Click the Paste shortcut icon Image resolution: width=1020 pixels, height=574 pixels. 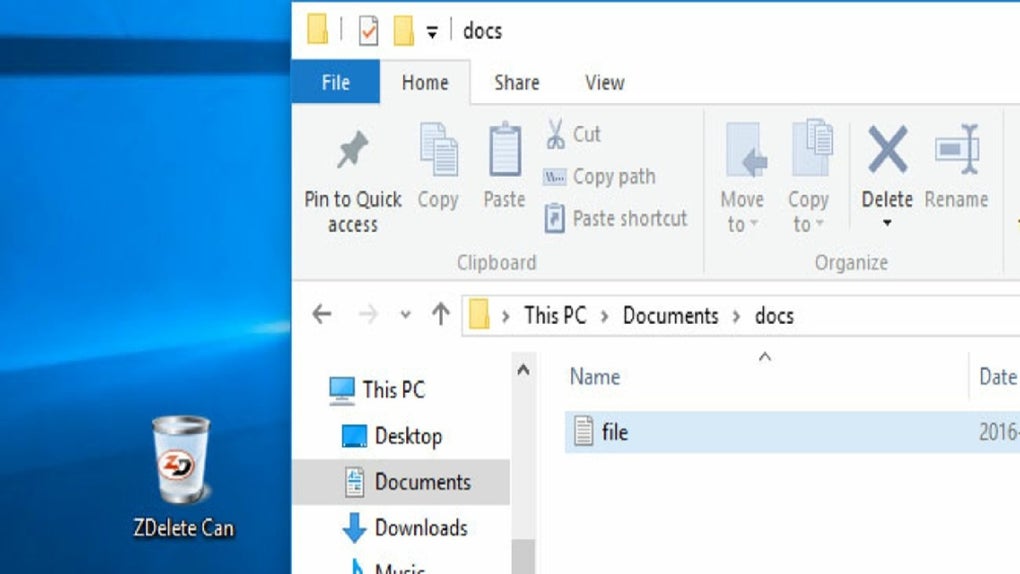554,218
